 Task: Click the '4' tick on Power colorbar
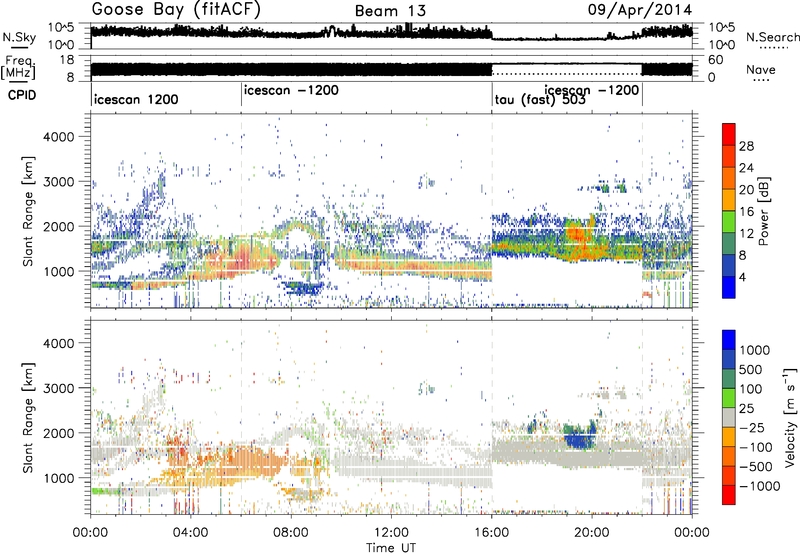click(x=743, y=277)
